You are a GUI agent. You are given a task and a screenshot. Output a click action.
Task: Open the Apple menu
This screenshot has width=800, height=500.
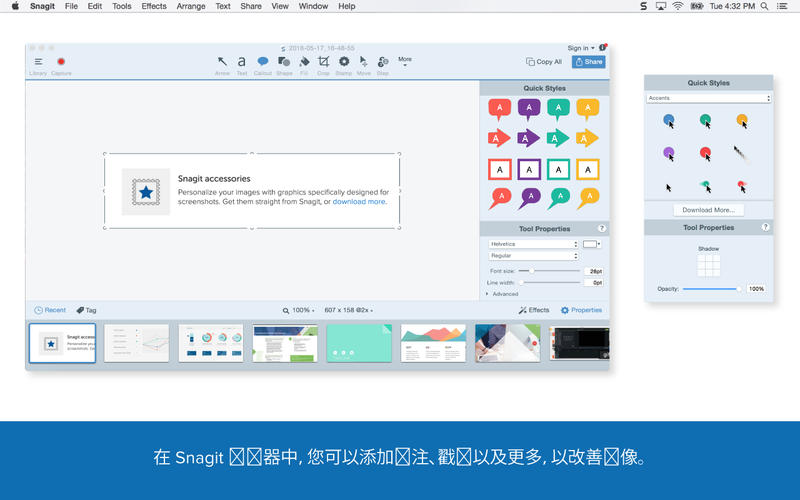pos(15,6)
